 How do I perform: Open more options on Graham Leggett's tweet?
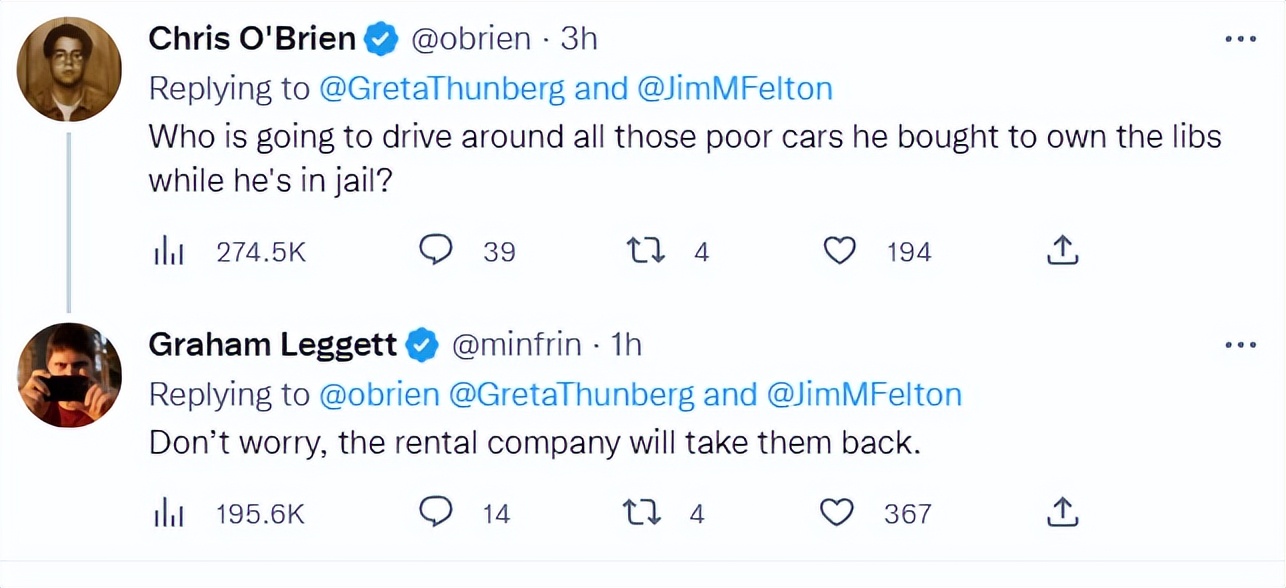point(1240,345)
